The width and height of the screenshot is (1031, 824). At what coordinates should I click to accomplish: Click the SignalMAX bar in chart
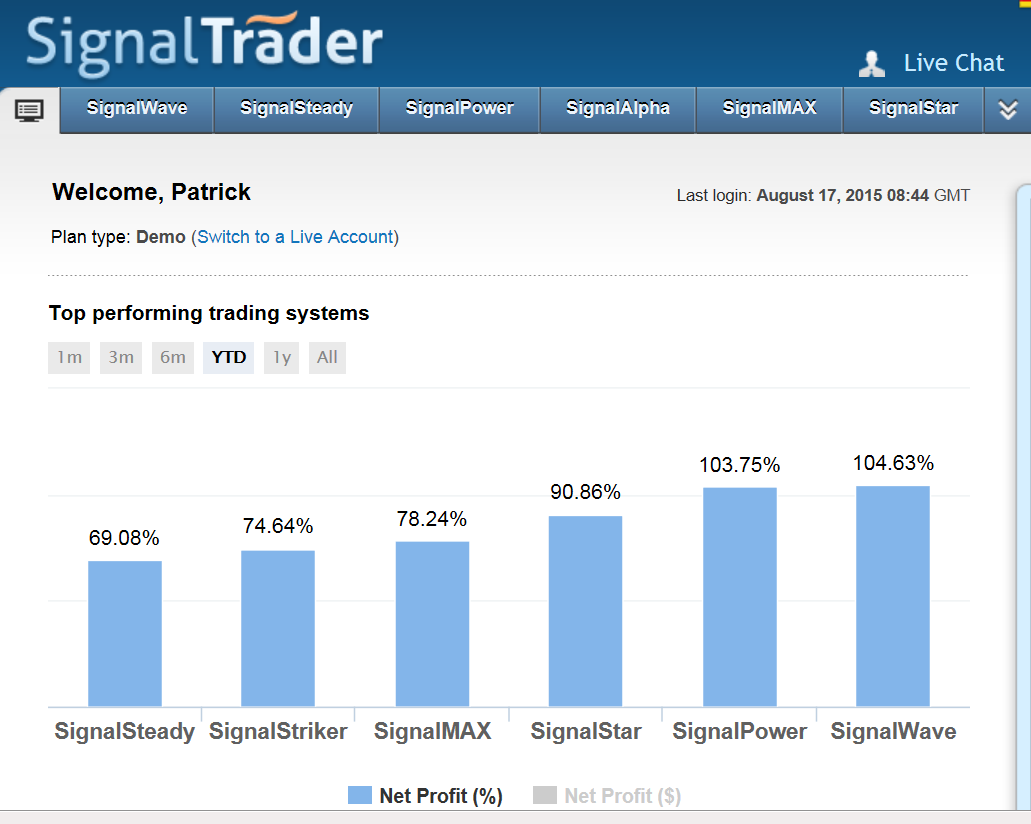432,624
